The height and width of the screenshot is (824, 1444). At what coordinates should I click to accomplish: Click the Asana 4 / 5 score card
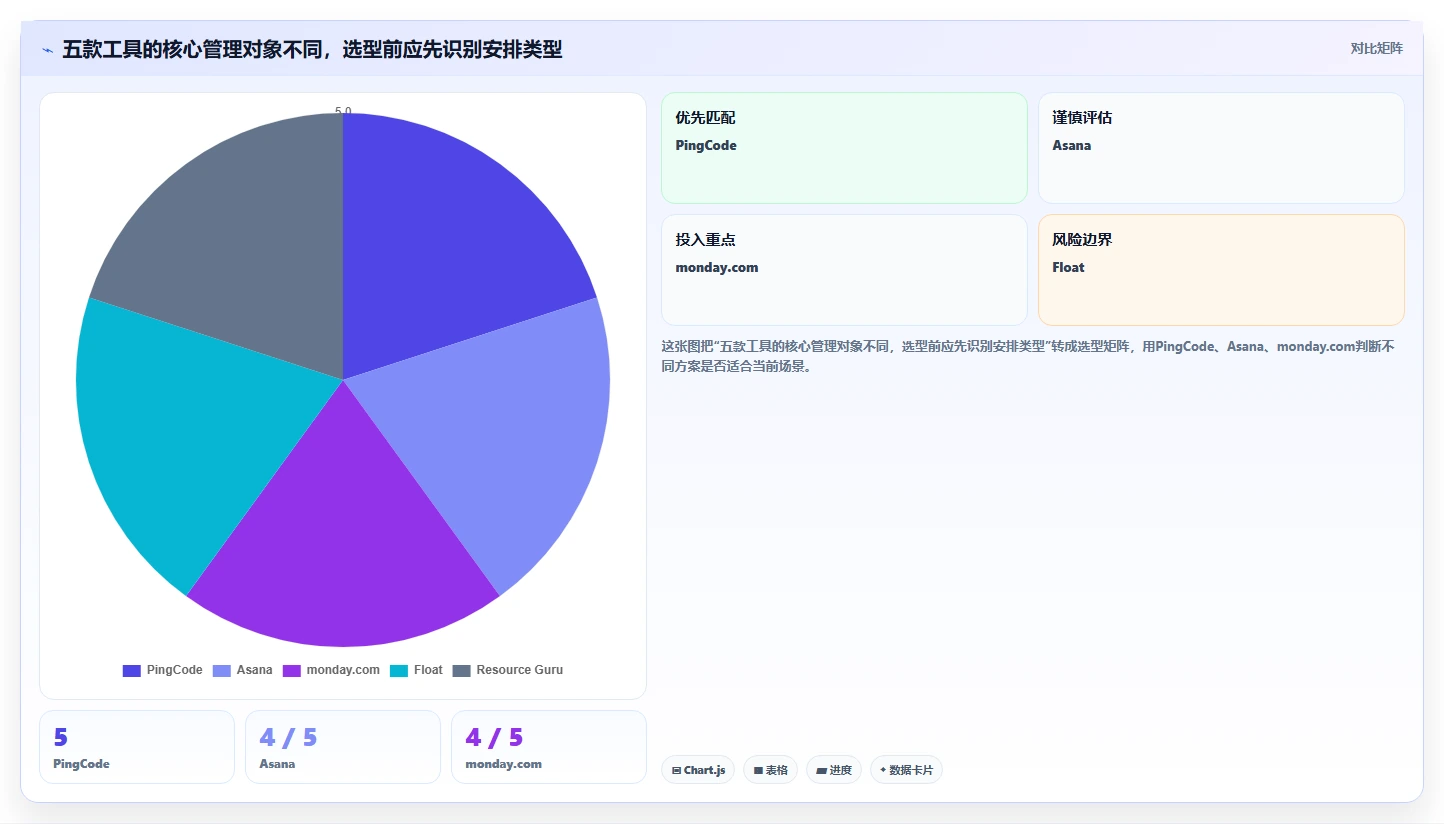(342, 747)
